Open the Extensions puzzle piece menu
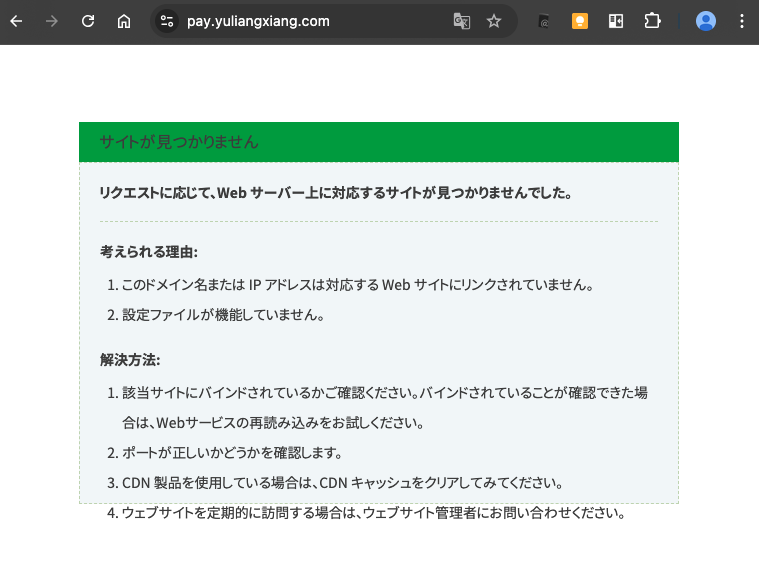This screenshot has width=759, height=577. click(x=652, y=21)
